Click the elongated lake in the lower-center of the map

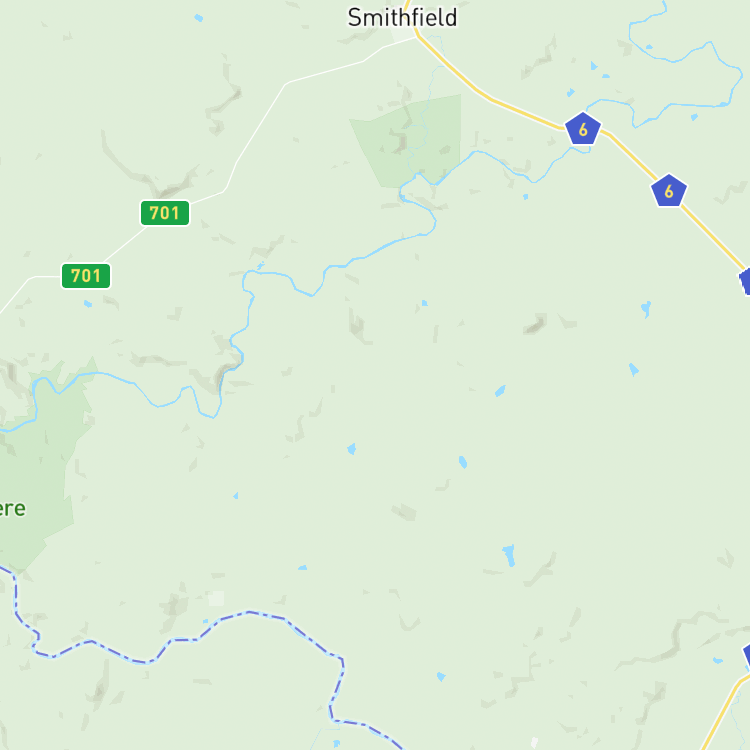509,555
